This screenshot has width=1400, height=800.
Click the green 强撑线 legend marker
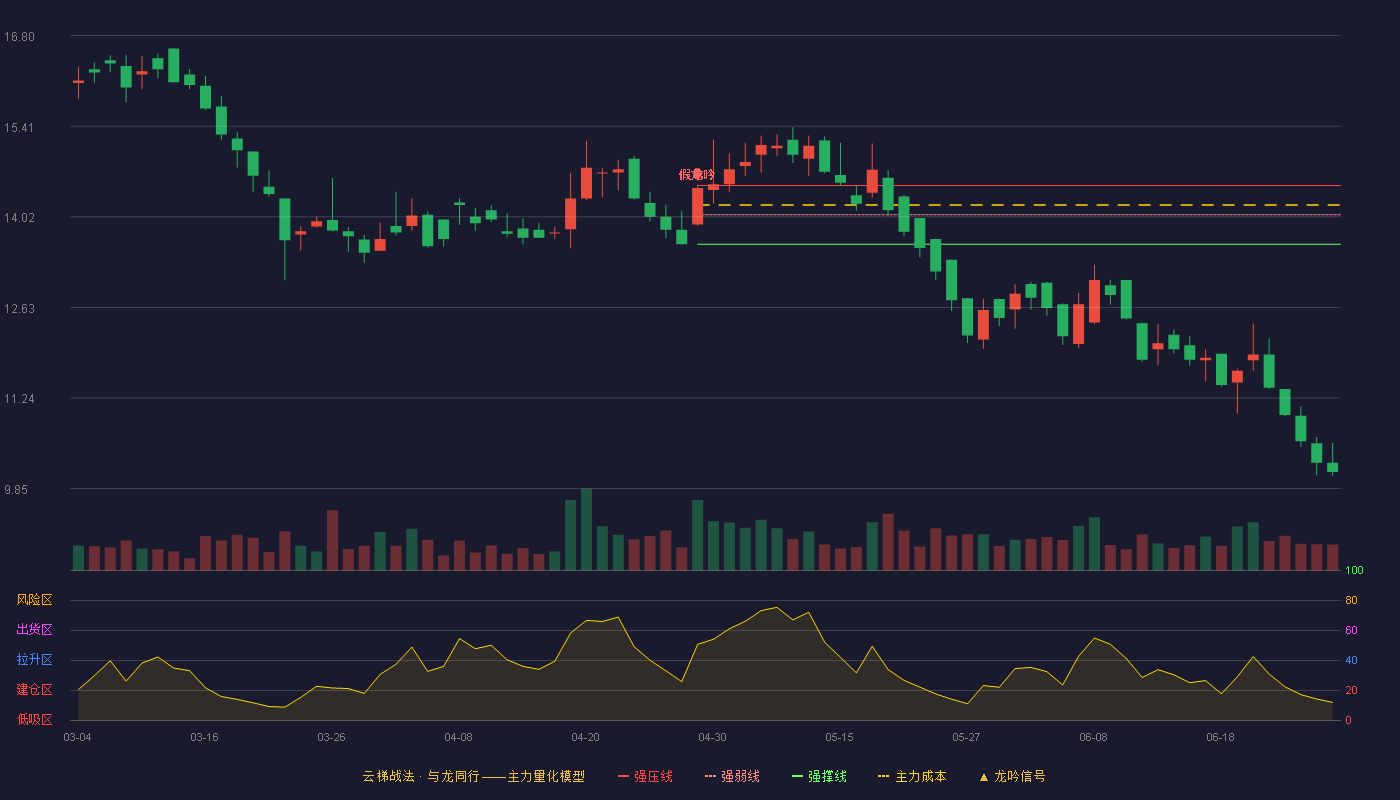[798, 776]
